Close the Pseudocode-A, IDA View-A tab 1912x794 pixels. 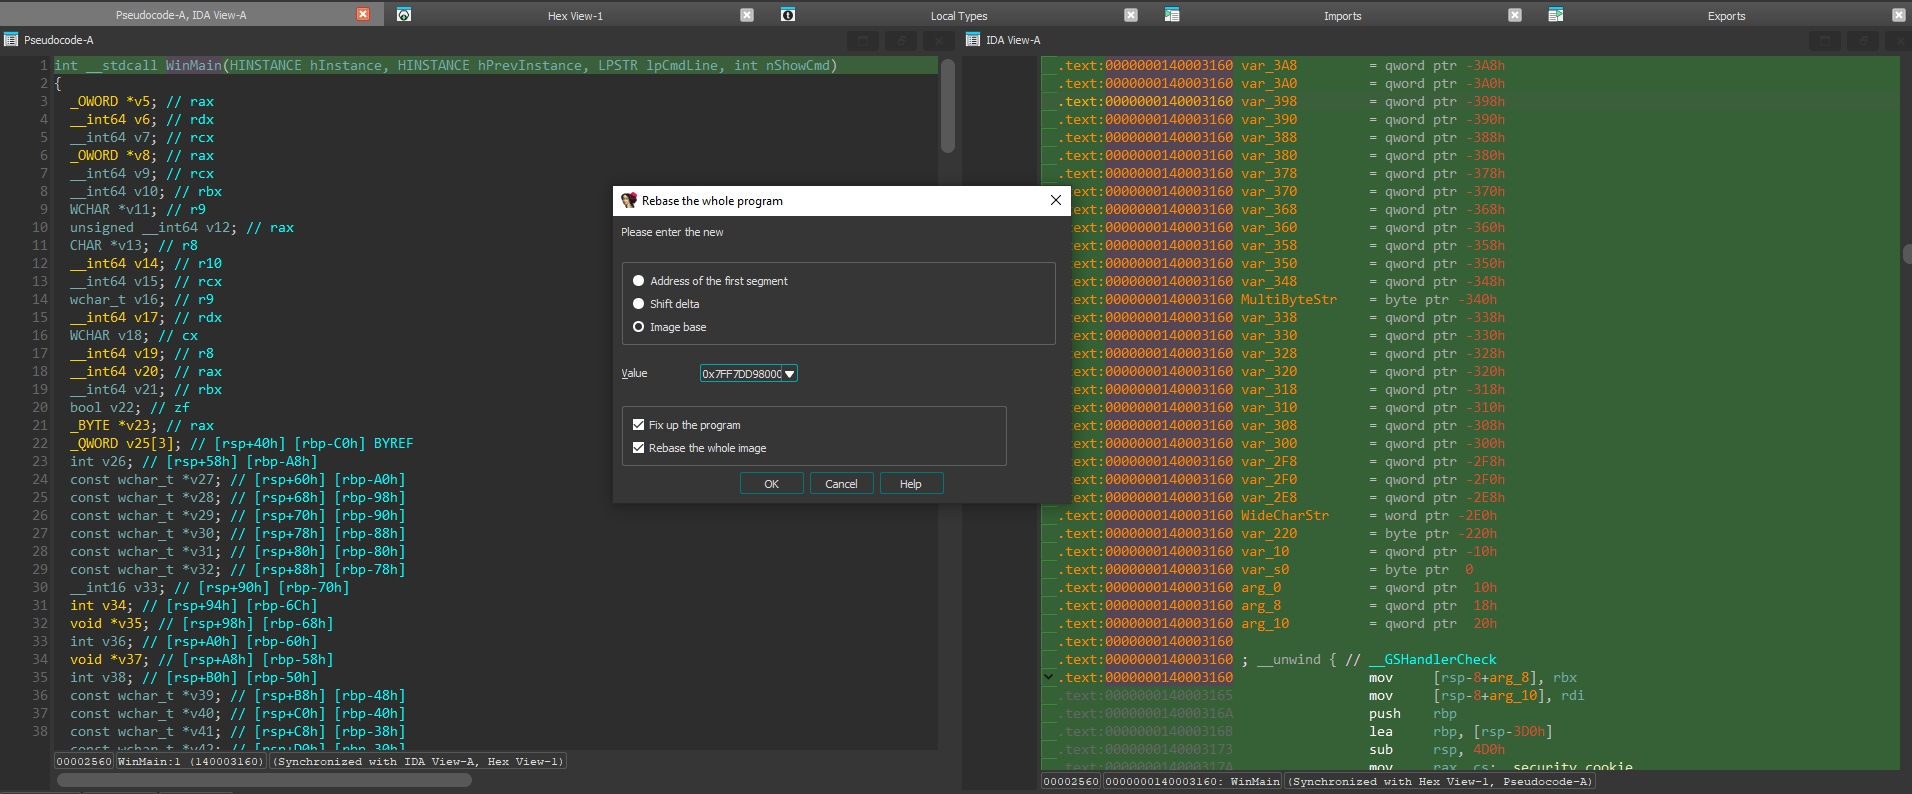[x=363, y=15]
